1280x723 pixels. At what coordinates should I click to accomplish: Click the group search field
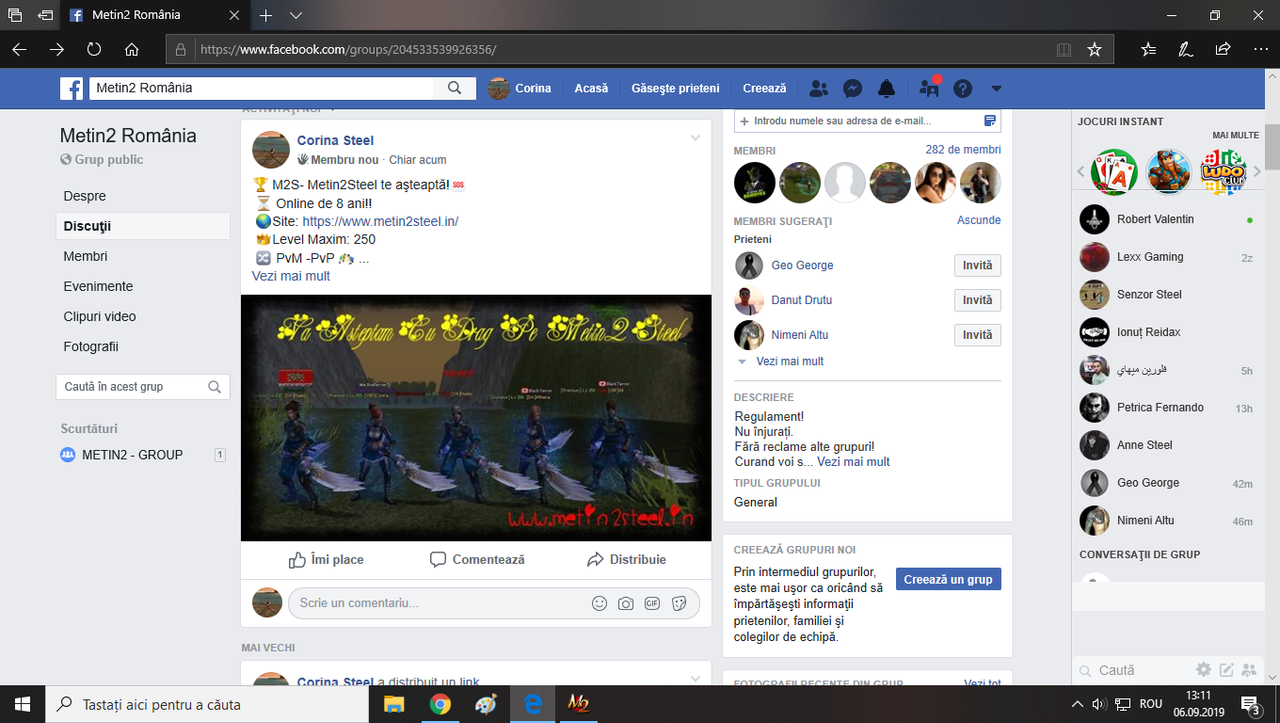pyautogui.click(x=143, y=387)
